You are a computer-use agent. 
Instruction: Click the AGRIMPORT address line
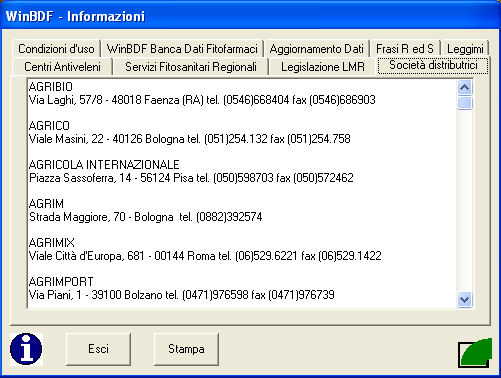pyautogui.click(x=182, y=295)
